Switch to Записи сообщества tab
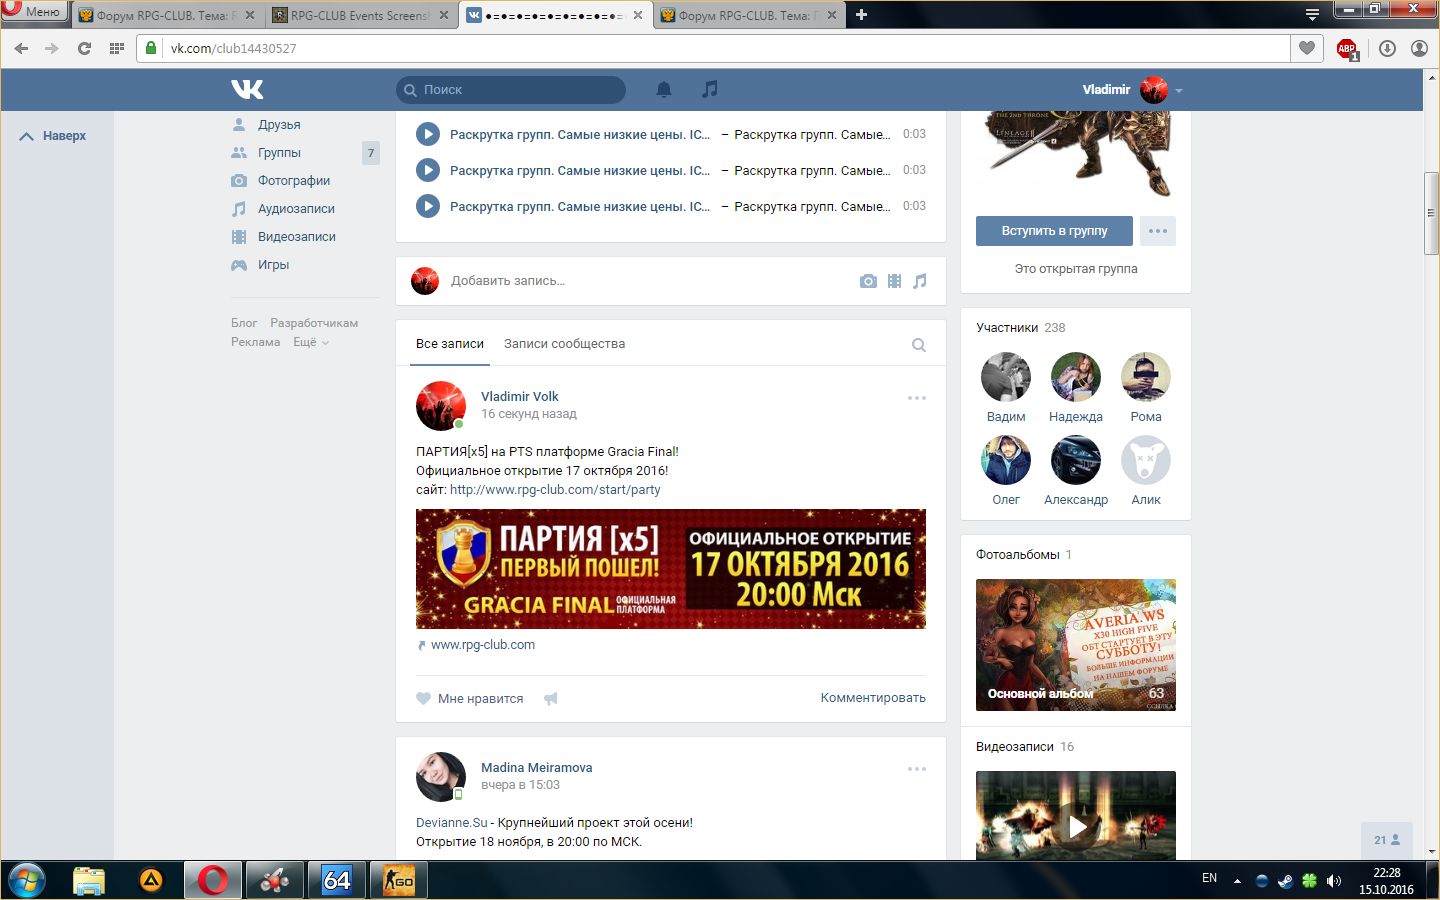 click(x=564, y=344)
